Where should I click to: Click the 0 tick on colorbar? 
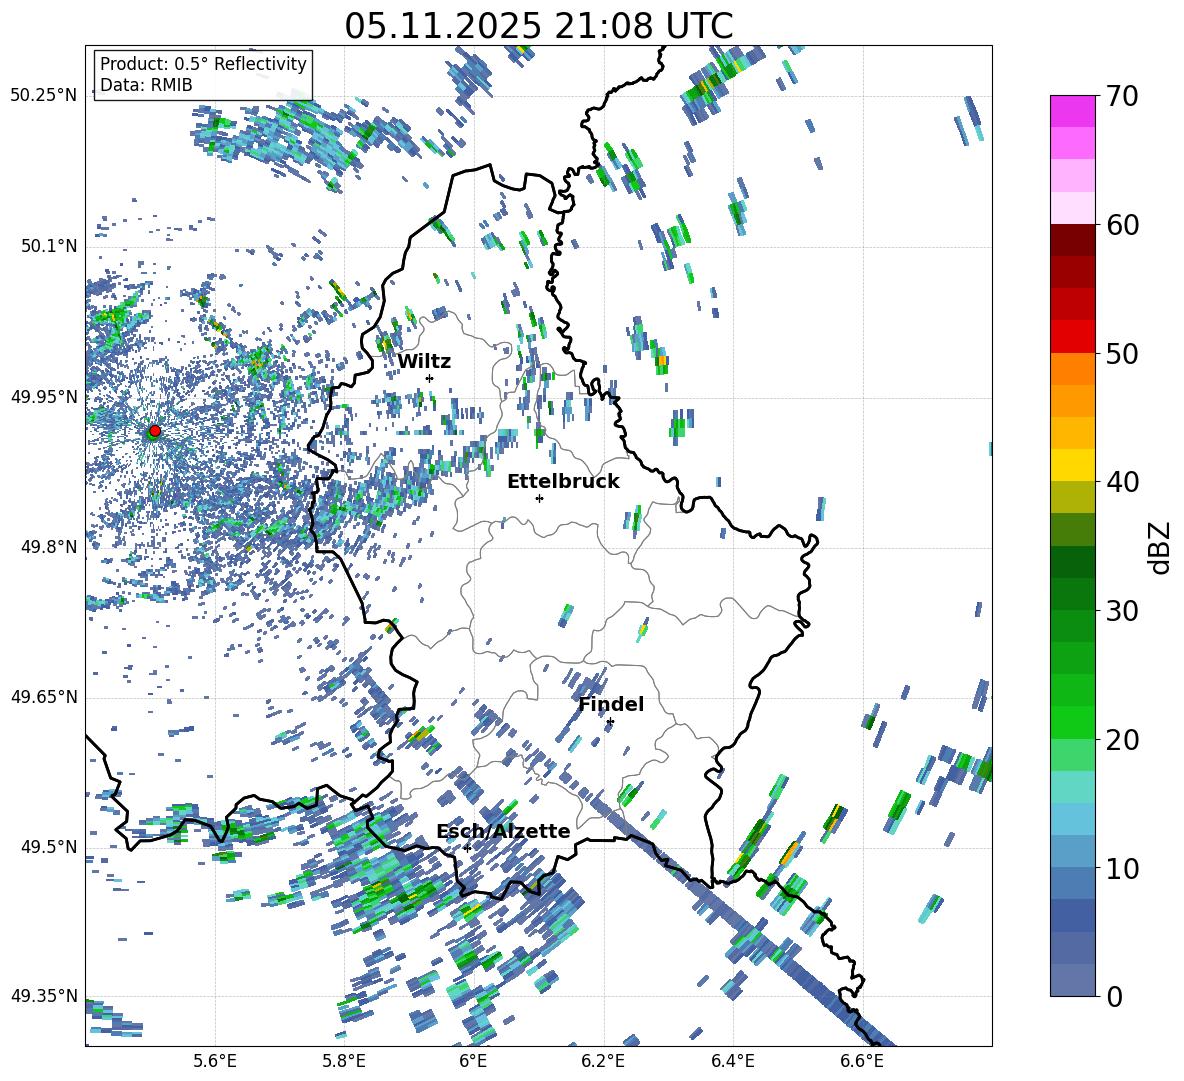1114,997
